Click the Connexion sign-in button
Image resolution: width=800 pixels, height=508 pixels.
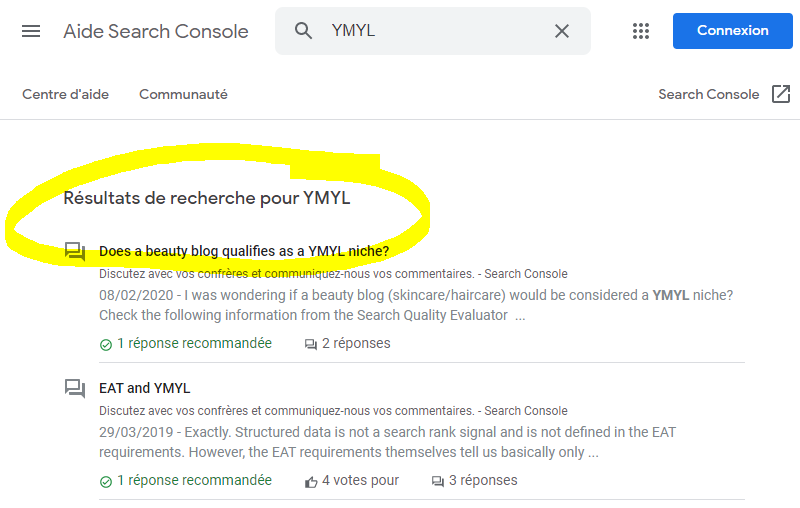tap(733, 31)
